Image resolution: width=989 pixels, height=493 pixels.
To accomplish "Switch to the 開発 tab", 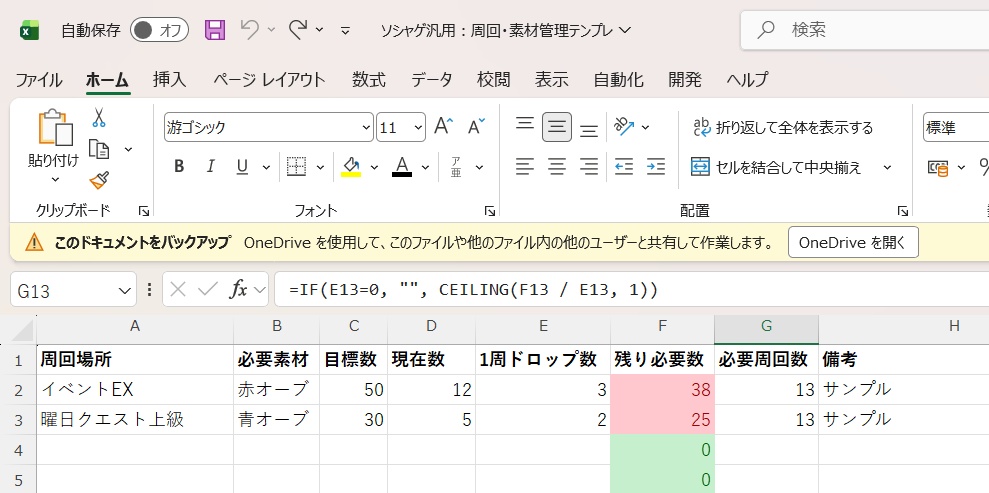I will pos(686,80).
